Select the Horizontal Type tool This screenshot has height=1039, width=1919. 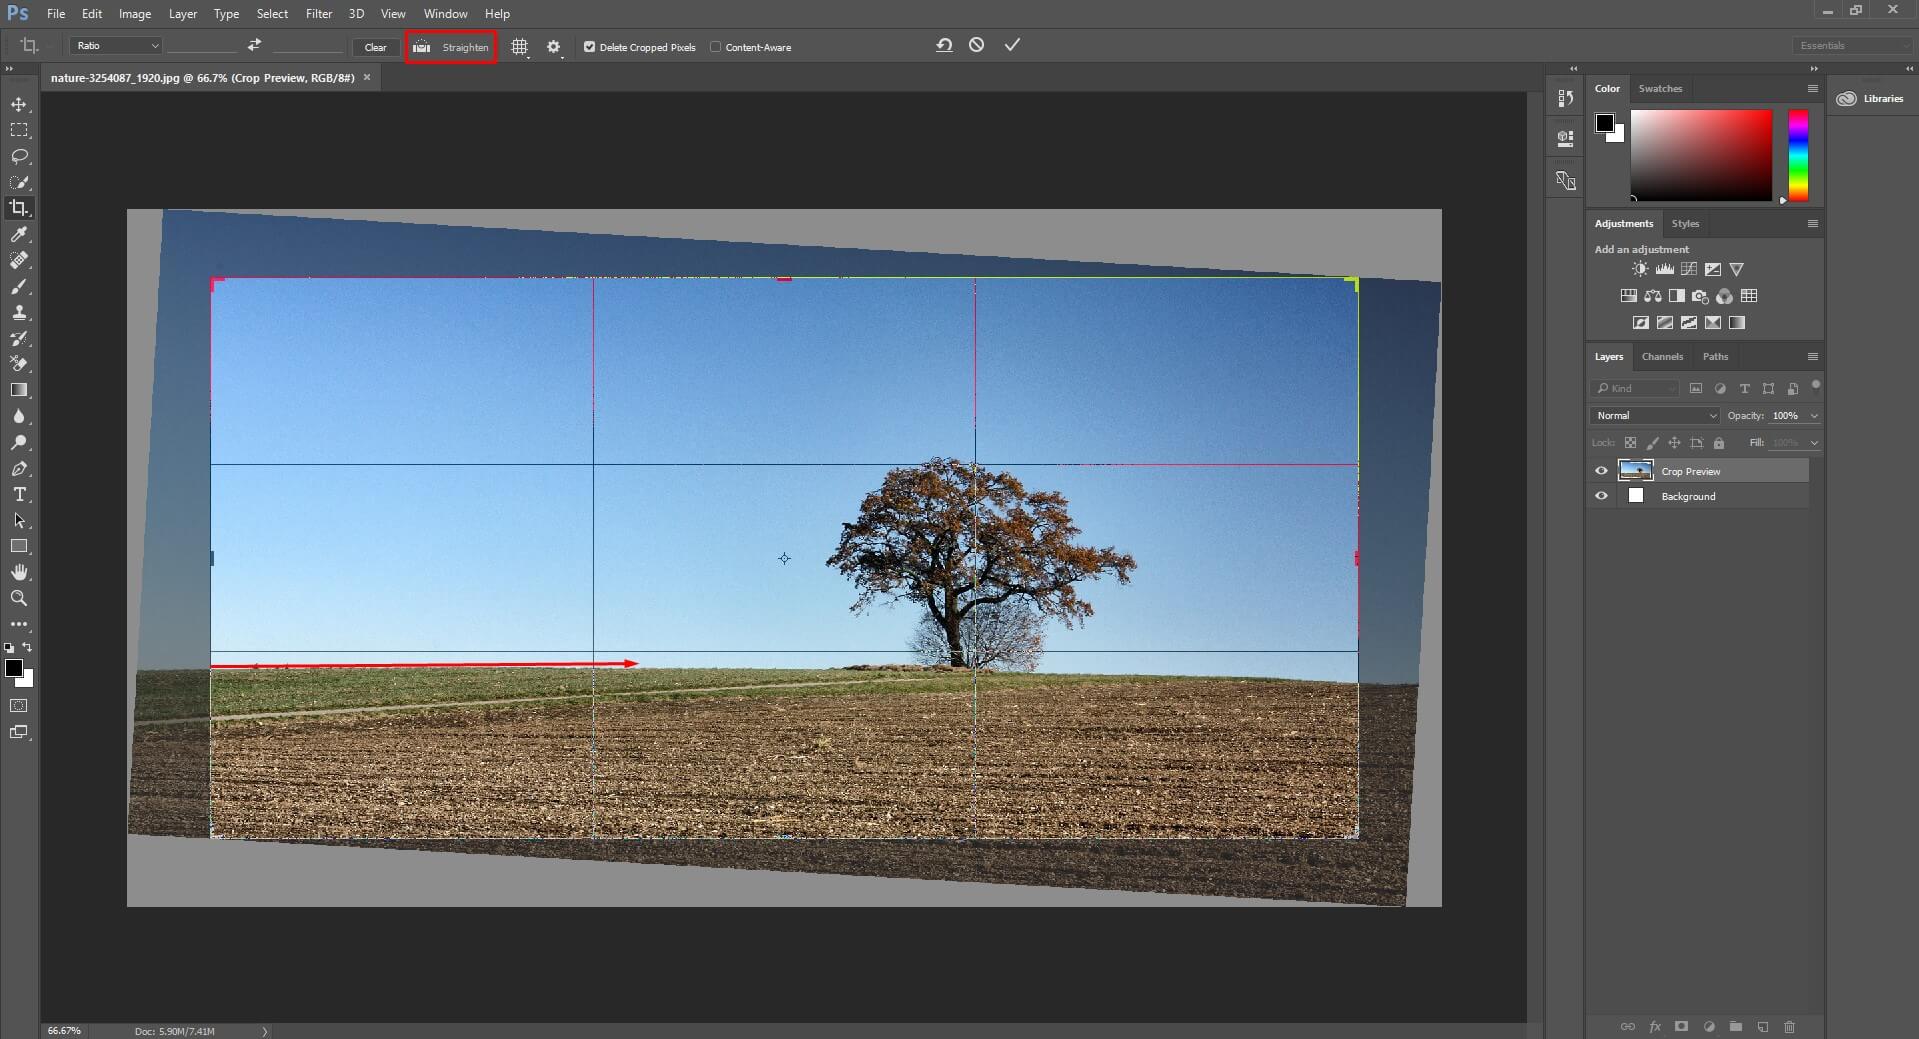coord(19,494)
